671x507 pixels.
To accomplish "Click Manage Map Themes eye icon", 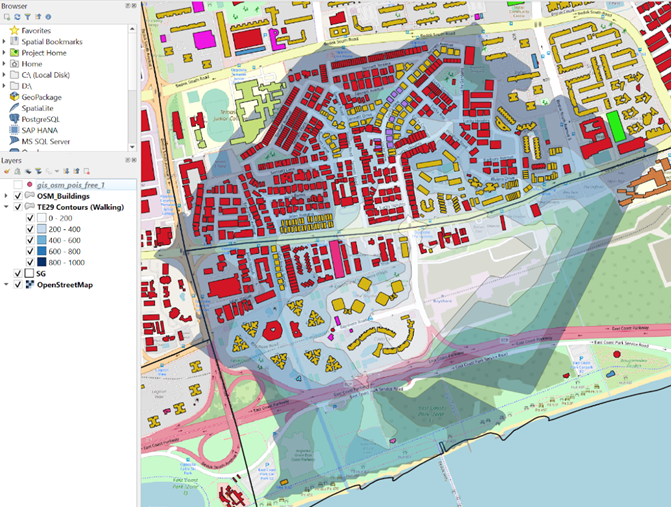I will pos(30,171).
